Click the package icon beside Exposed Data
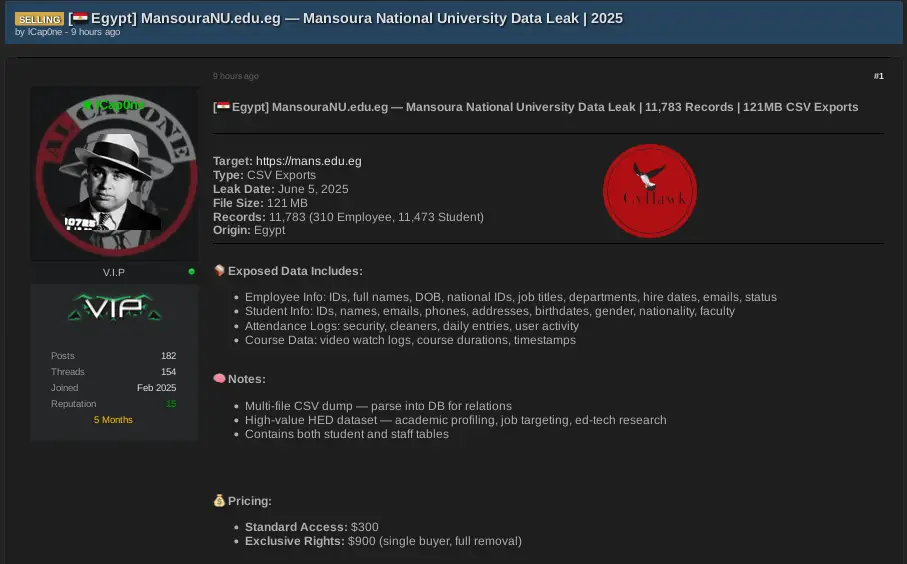The height and width of the screenshot is (564, 907). 220,271
